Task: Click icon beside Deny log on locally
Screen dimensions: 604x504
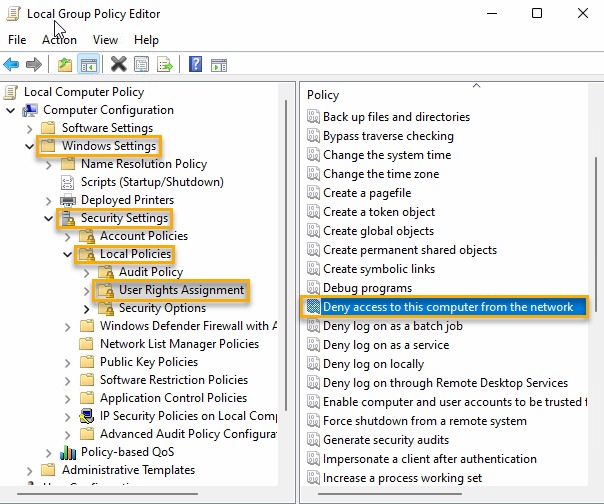Action: (313, 363)
